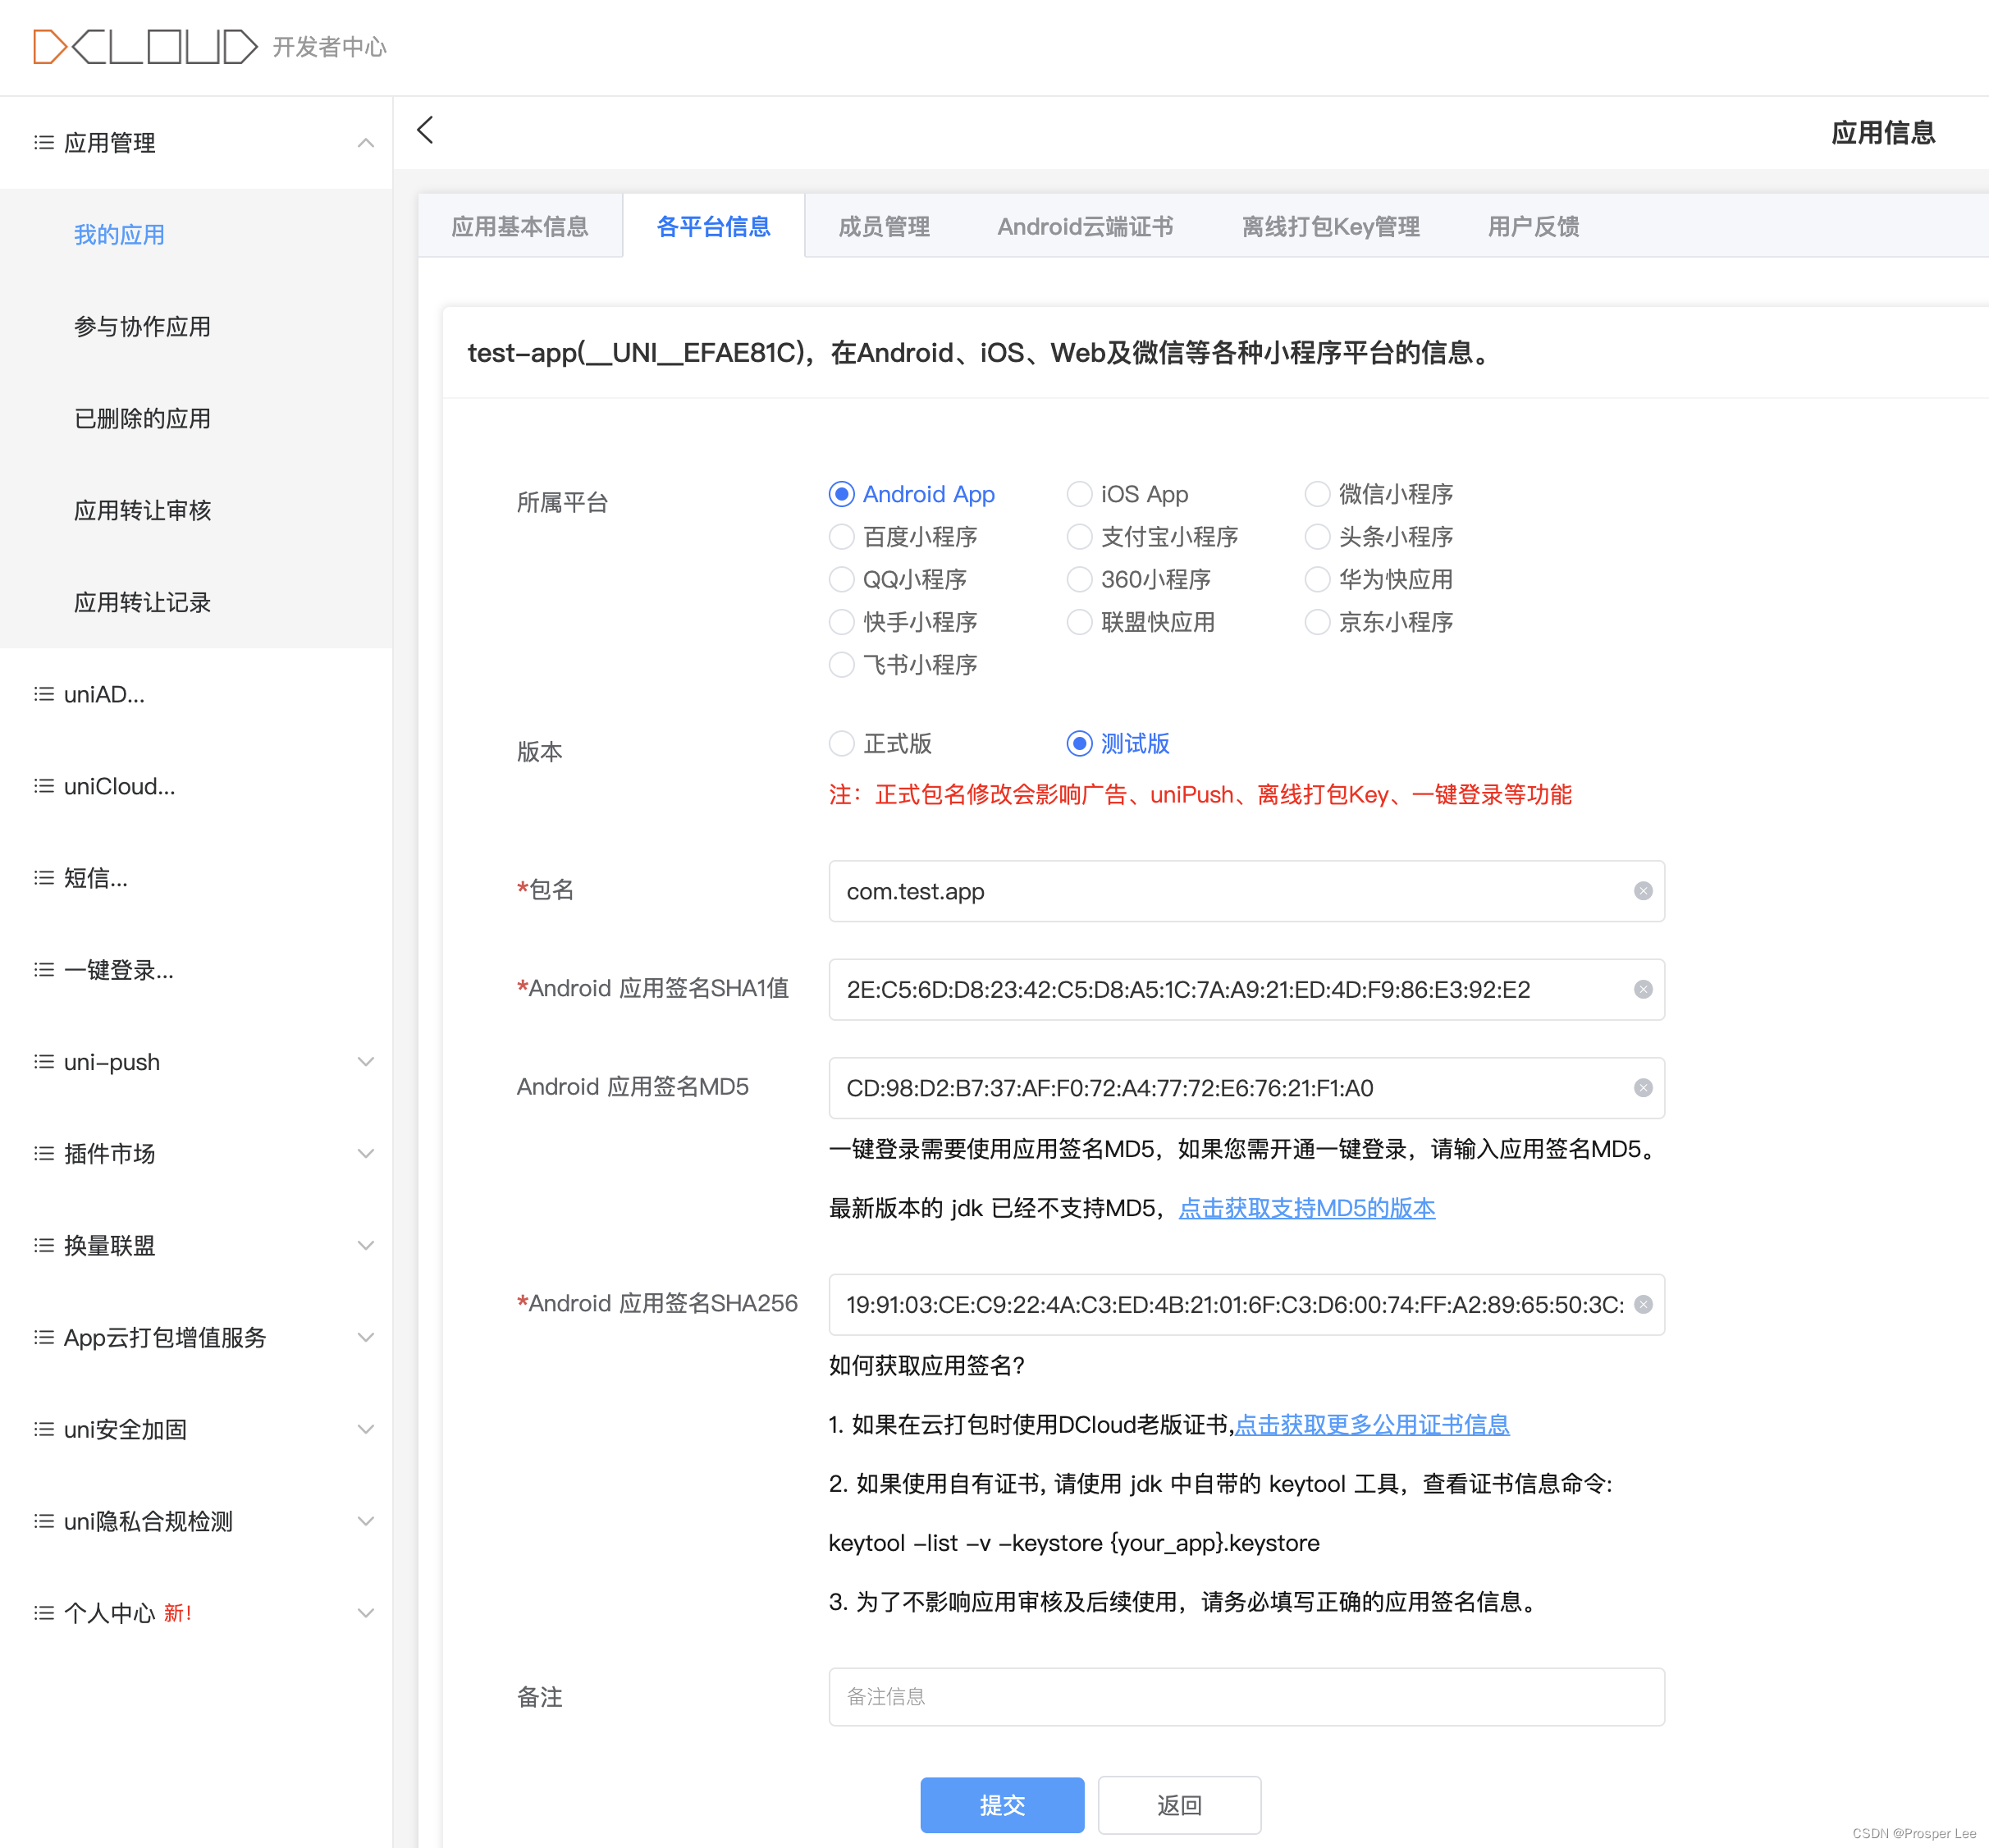Select 百度小程序 platform radio
This screenshot has width=1989, height=1848.
coord(842,537)
